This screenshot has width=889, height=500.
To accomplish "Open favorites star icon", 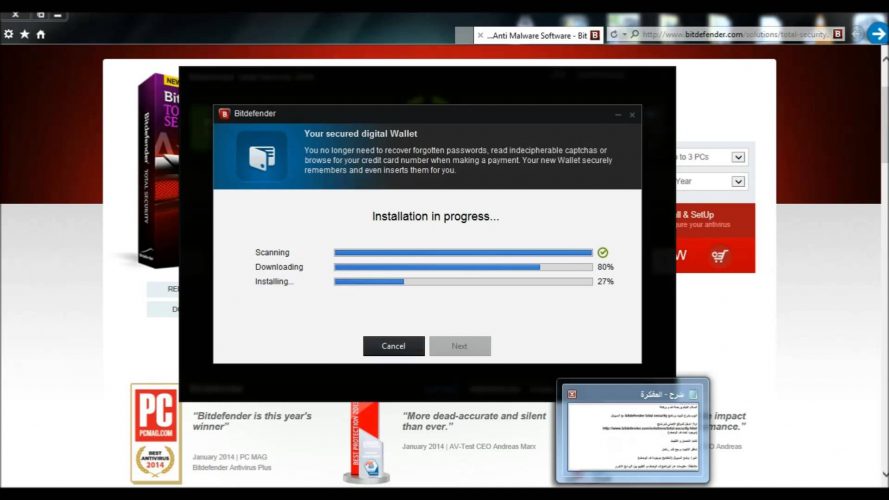I will click(25, 34).
